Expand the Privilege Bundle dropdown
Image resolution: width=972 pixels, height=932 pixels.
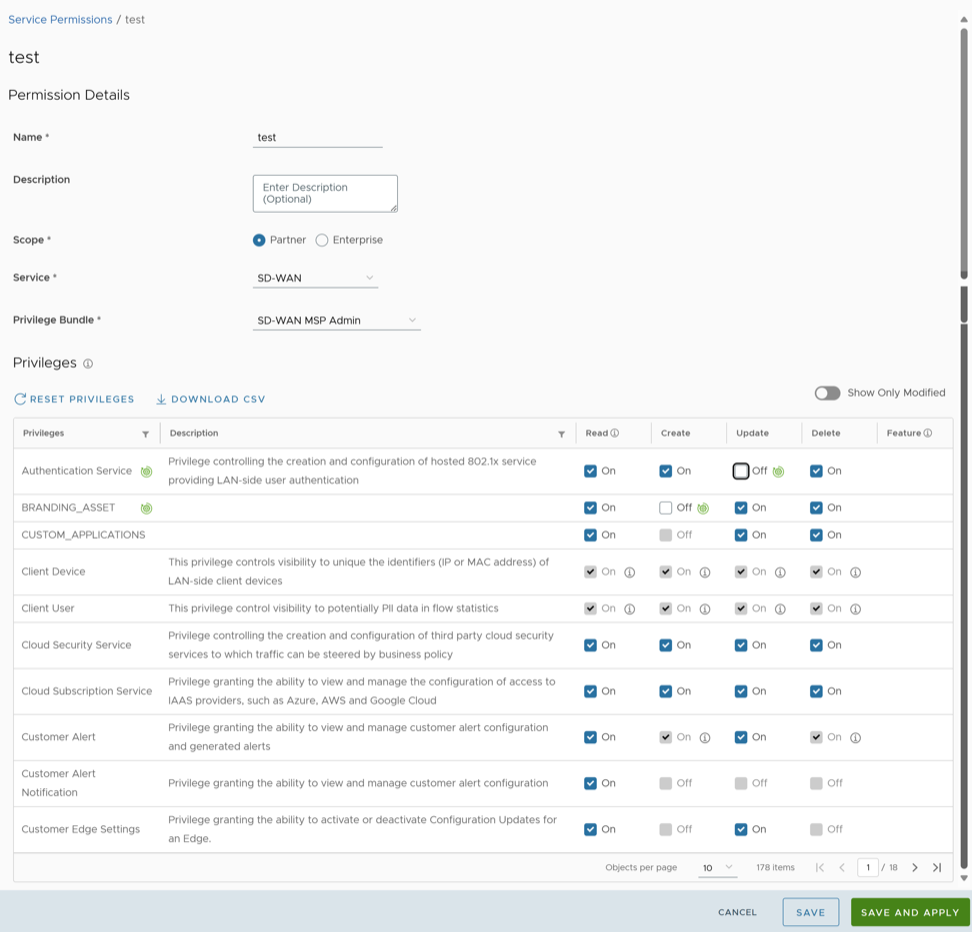337,321
